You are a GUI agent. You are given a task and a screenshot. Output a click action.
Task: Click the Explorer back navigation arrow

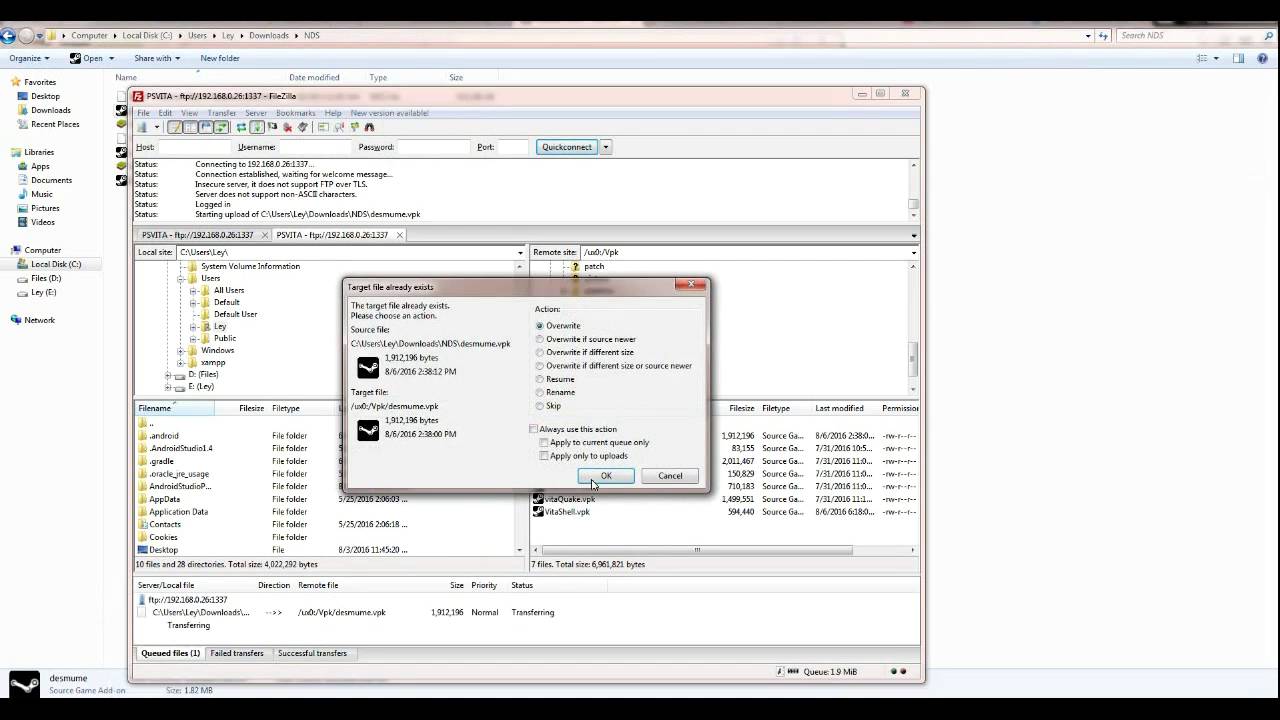(8, 36)
